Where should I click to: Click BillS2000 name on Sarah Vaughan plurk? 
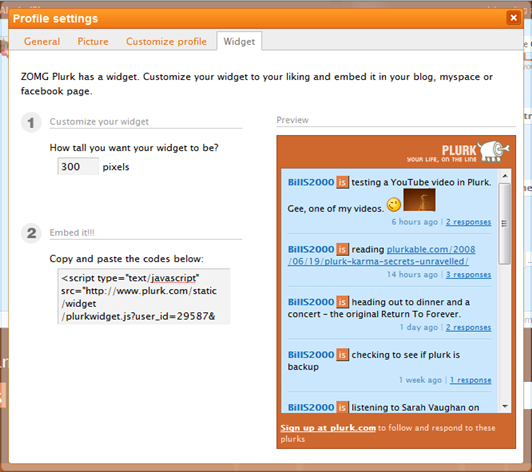coord(311,407)
